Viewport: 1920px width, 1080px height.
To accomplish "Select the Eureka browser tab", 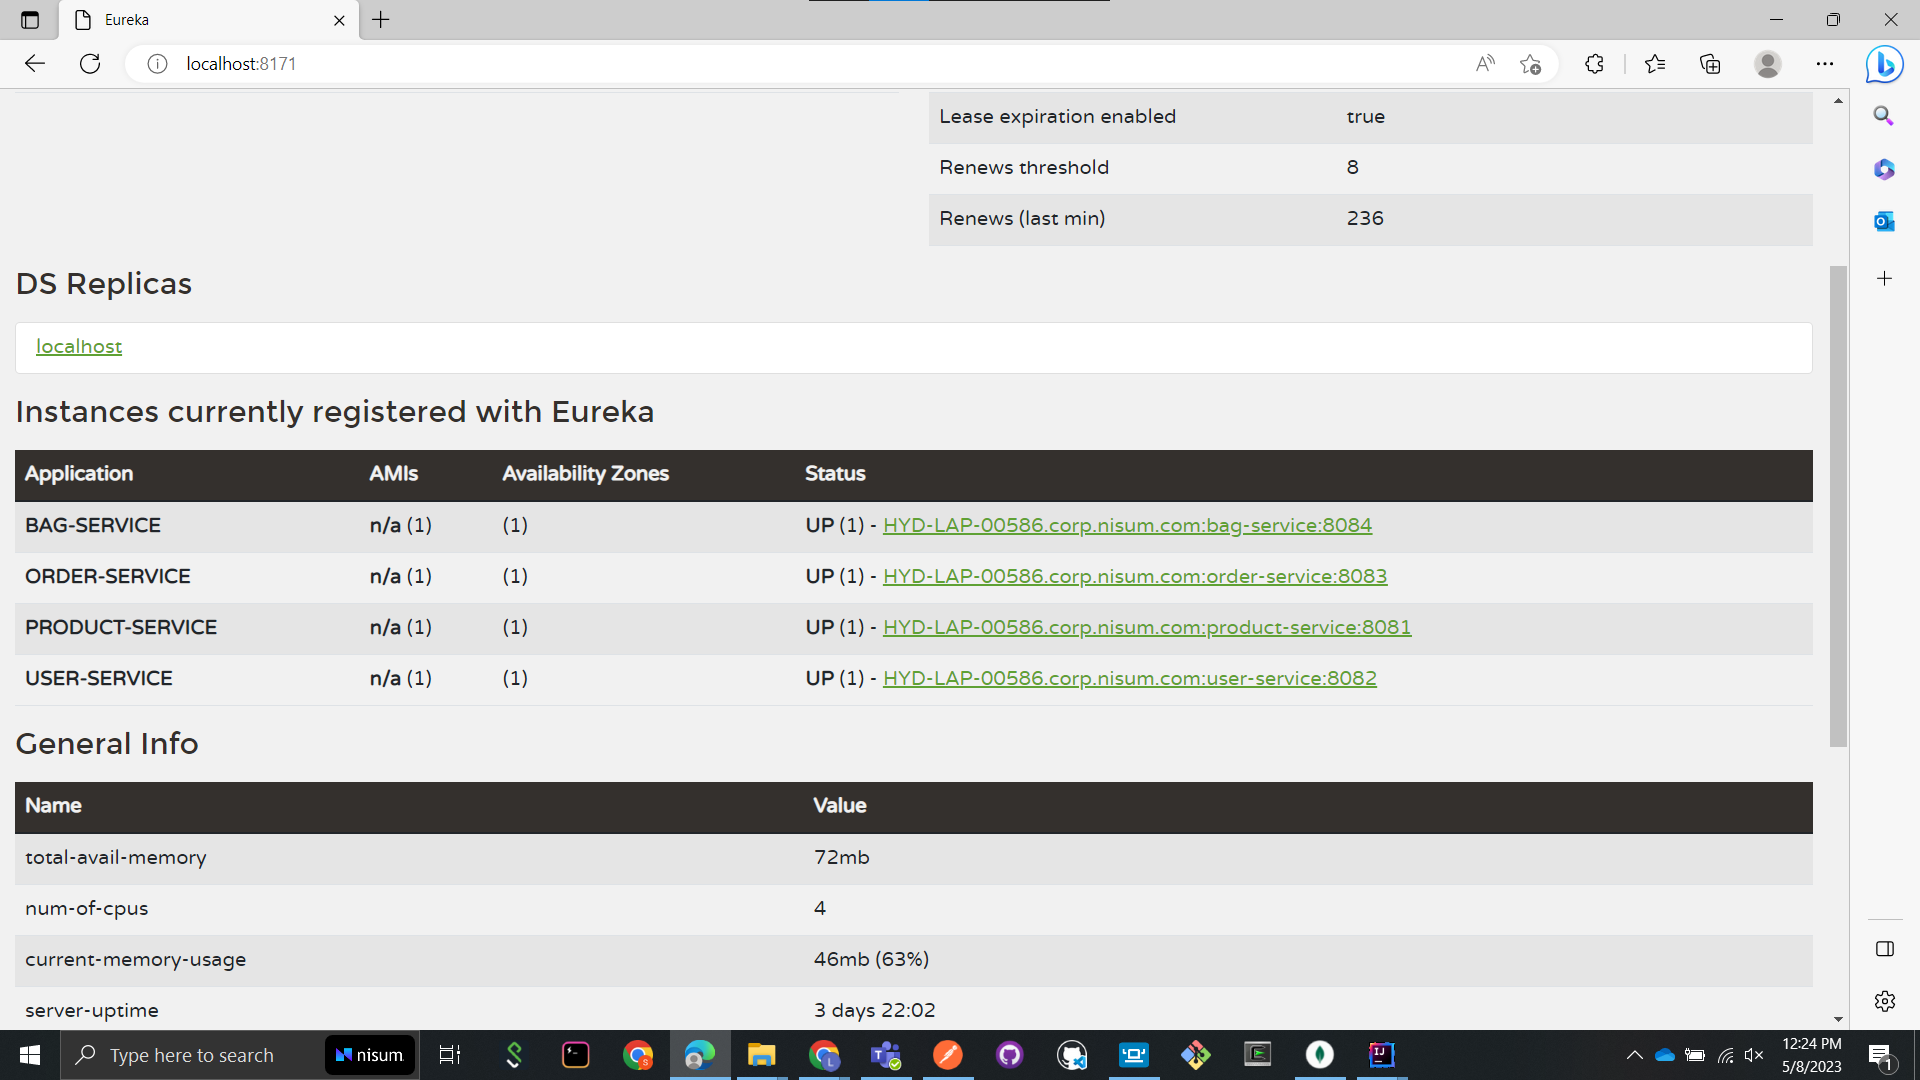I will coord(200,20).
